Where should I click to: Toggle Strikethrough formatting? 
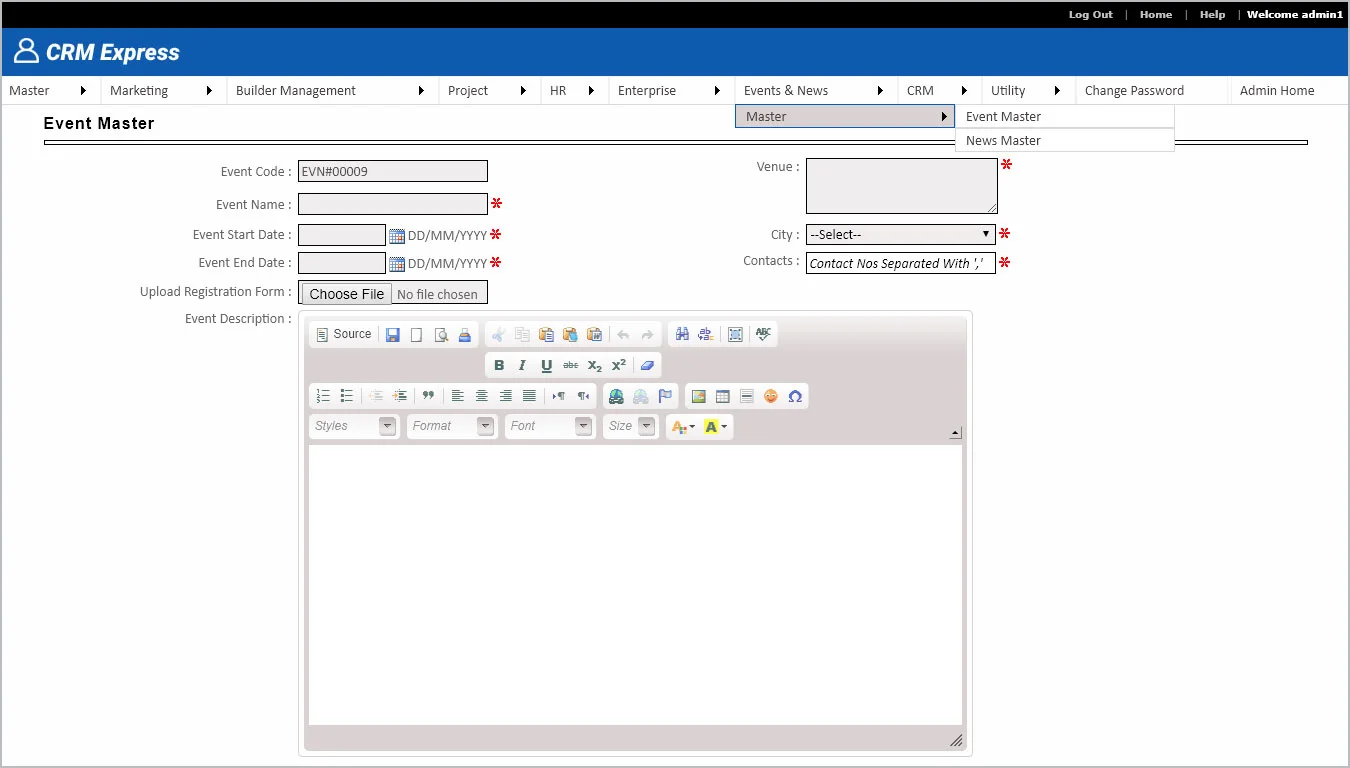pyautogui.click(x=571, y=366)
